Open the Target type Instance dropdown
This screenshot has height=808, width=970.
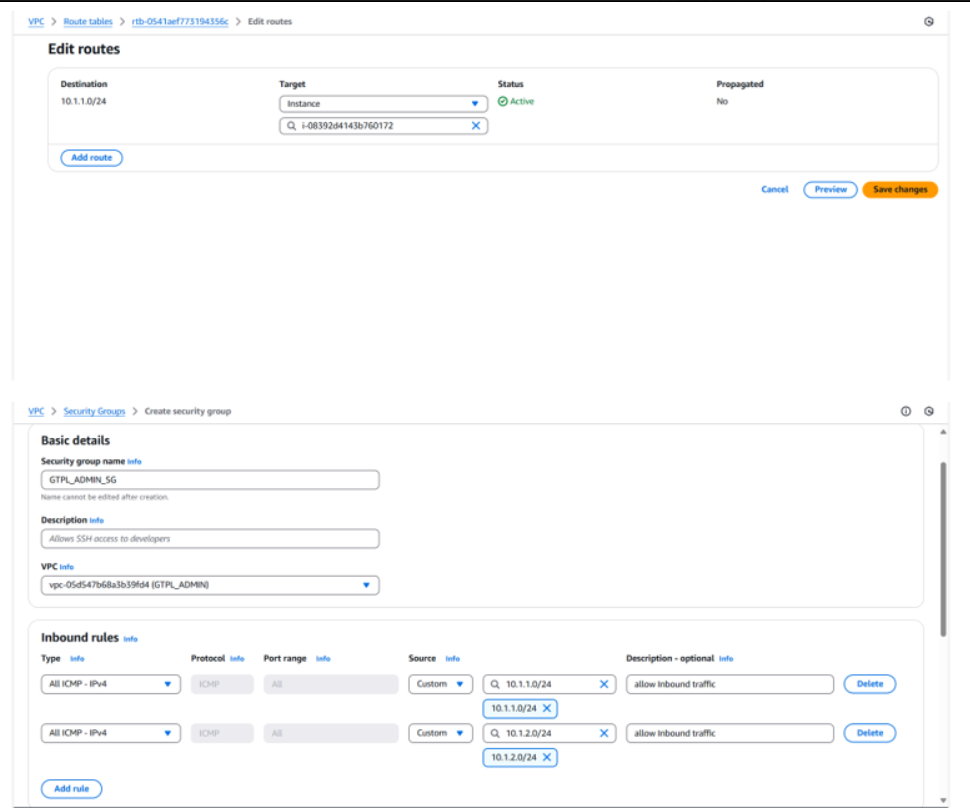383,103
